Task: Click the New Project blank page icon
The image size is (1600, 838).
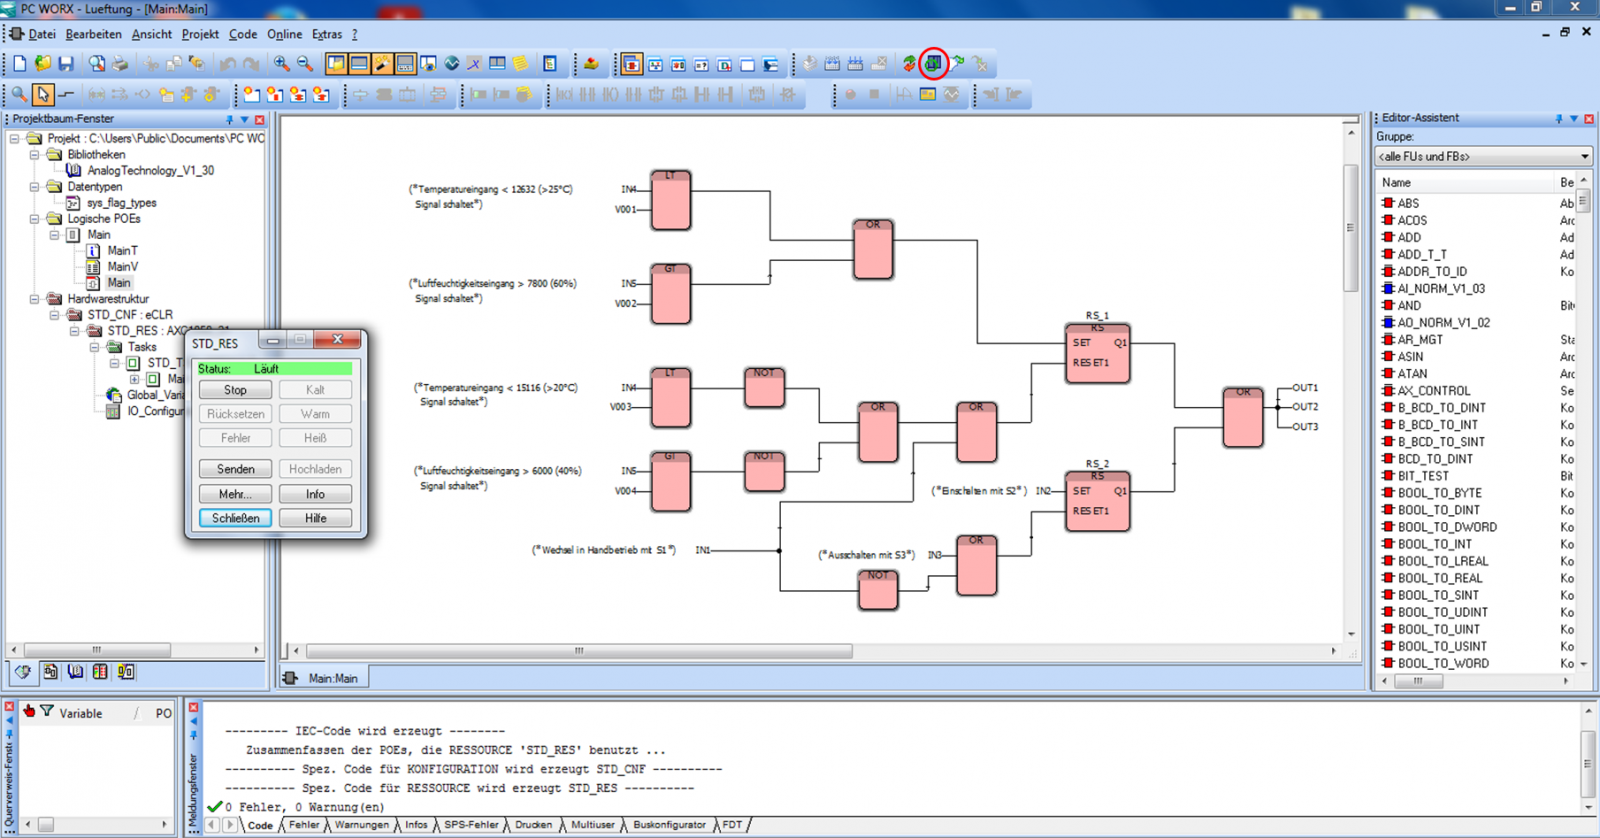Action: pos(19,64)
